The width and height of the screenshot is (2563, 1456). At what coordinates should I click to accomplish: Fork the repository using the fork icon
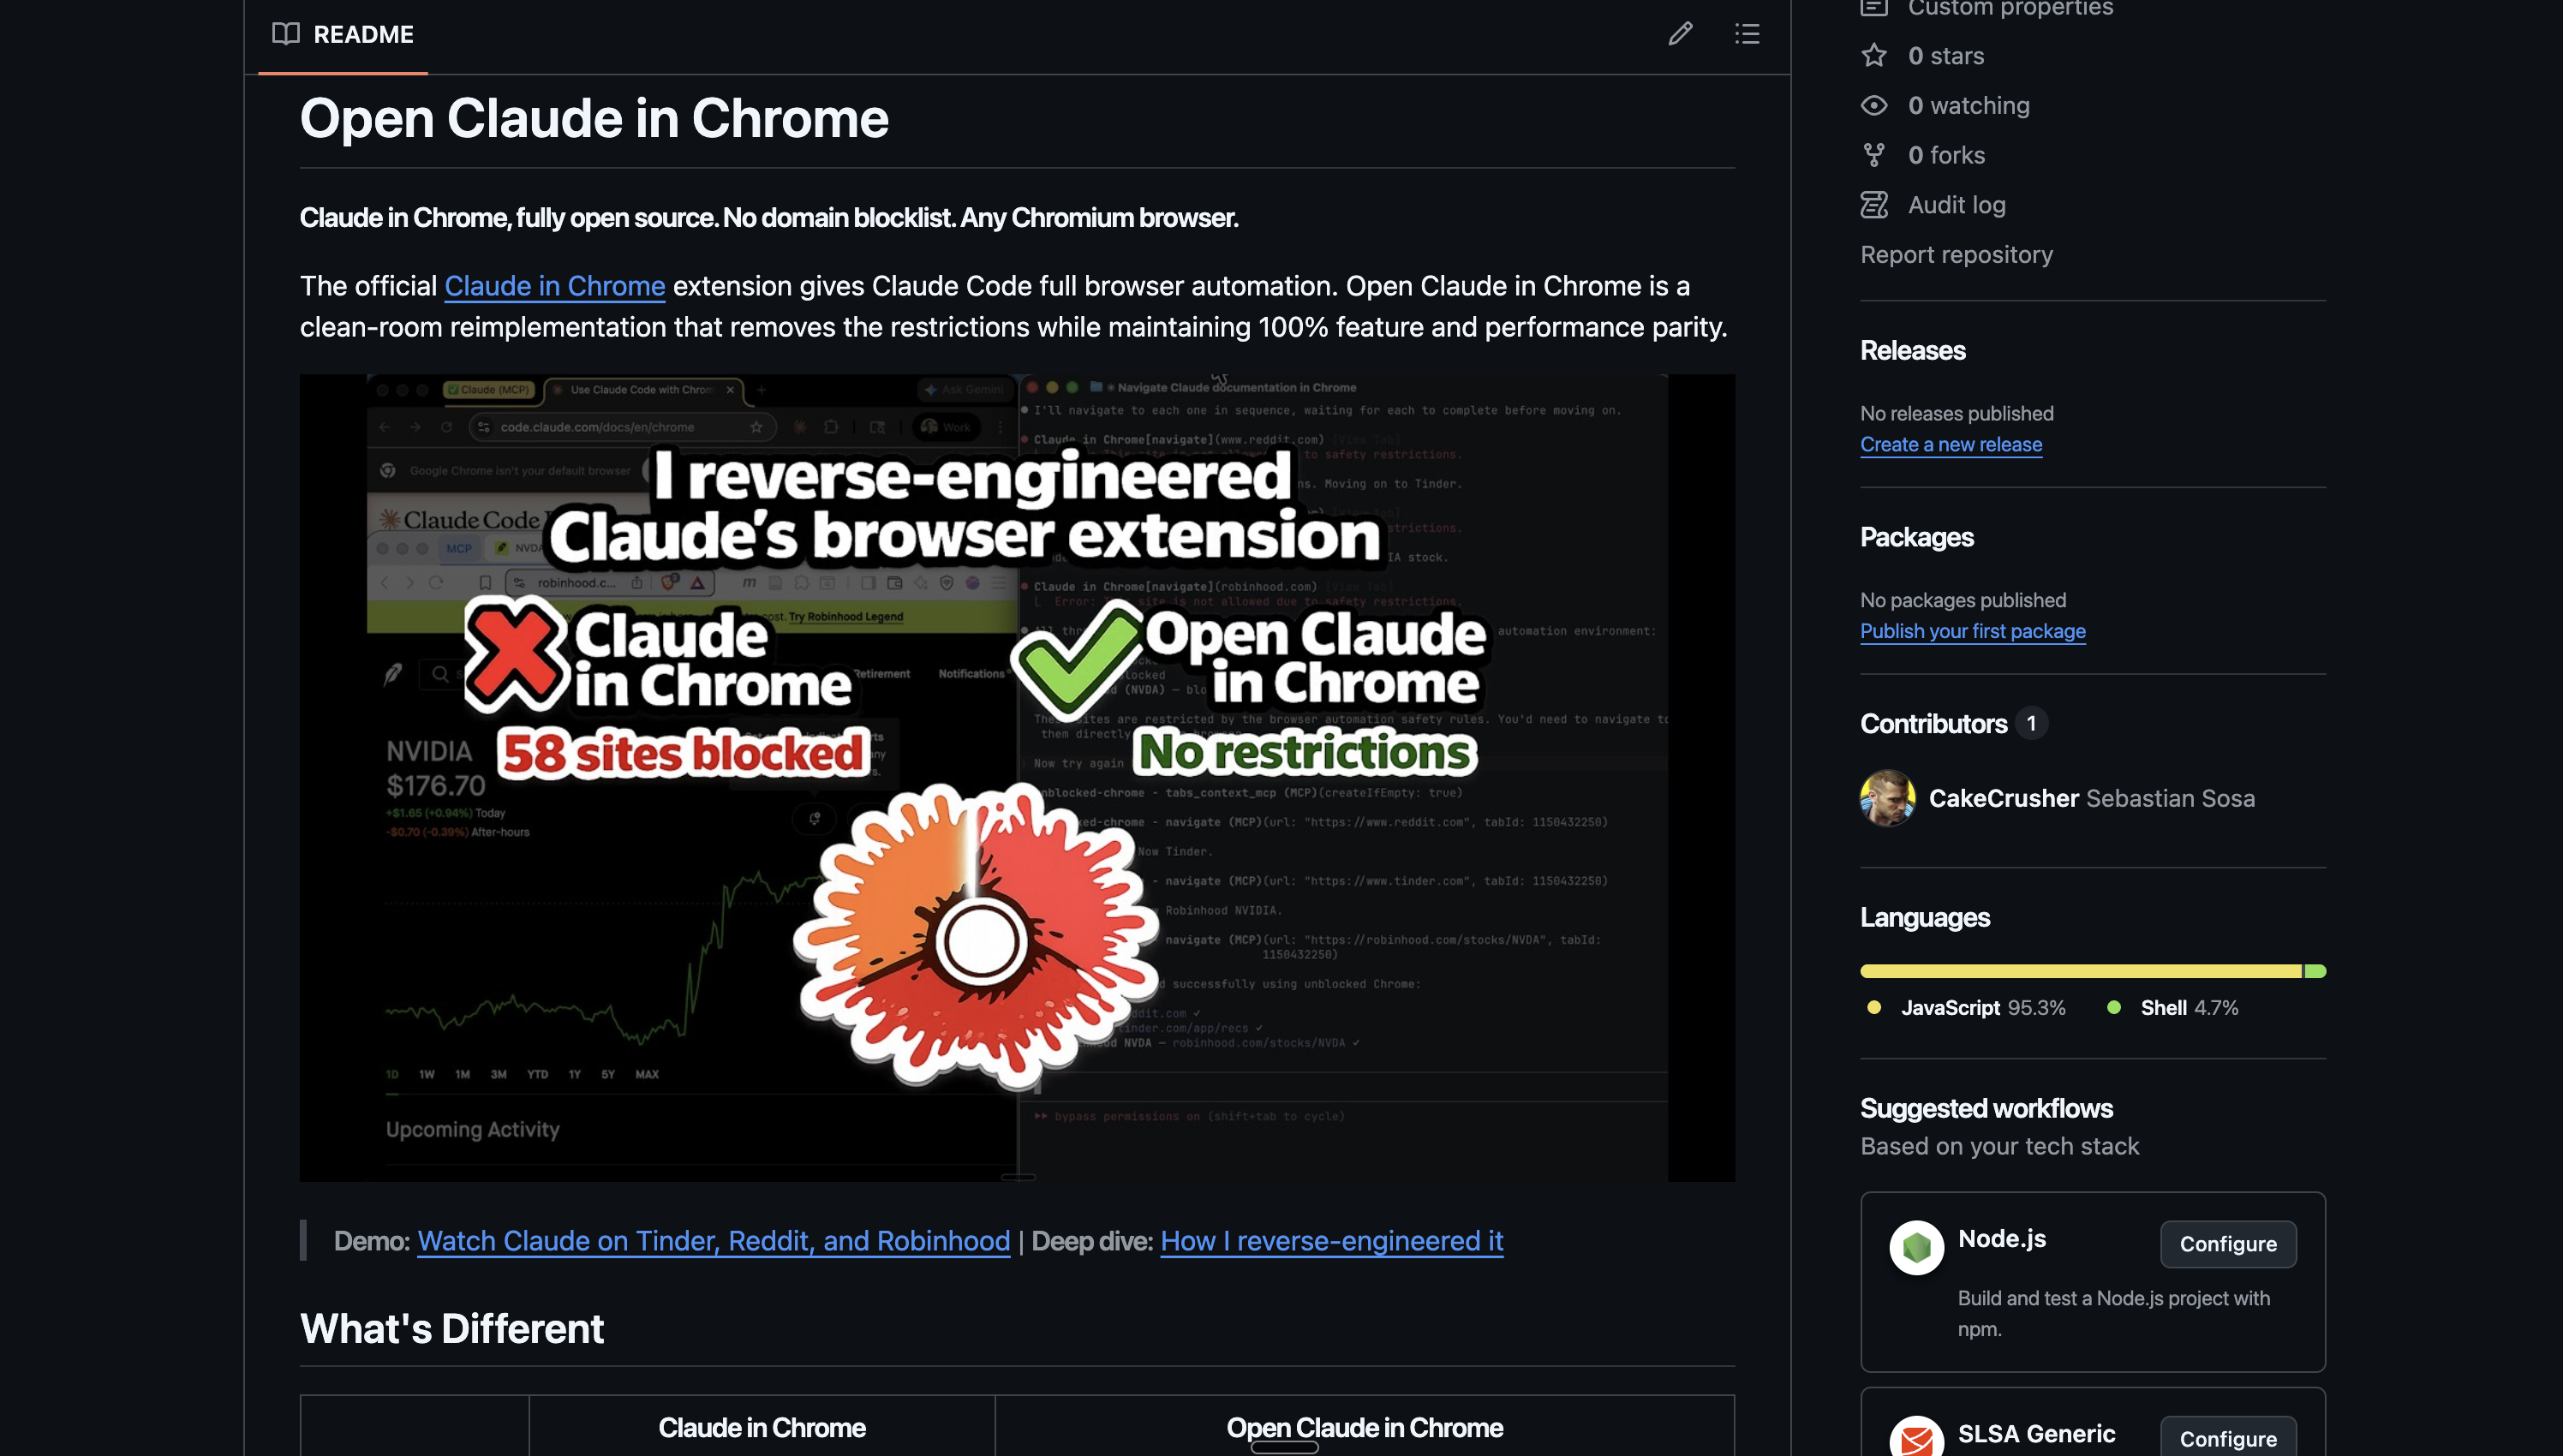tap(1874, 154)
